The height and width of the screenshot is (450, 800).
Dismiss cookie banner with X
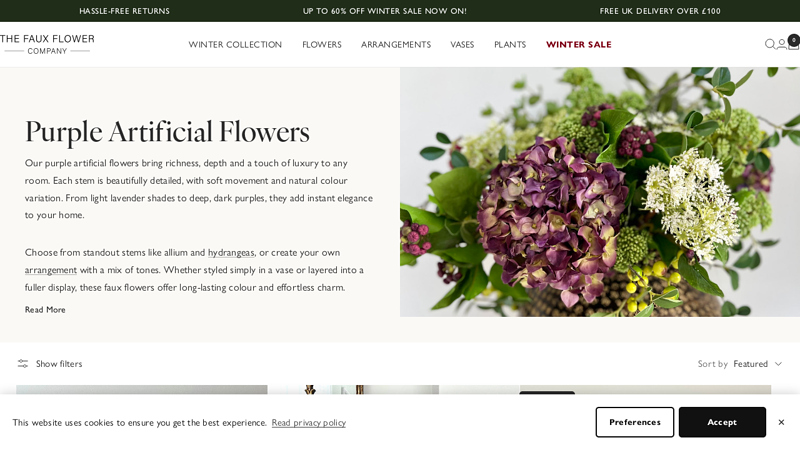click(781, 422)
